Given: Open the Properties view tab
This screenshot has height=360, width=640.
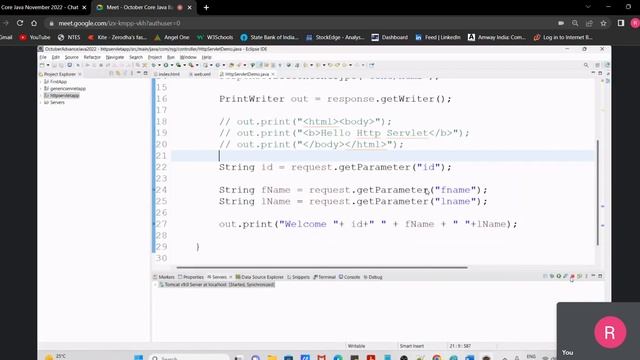Looking at the screenshot, I should tap(191, 277).
